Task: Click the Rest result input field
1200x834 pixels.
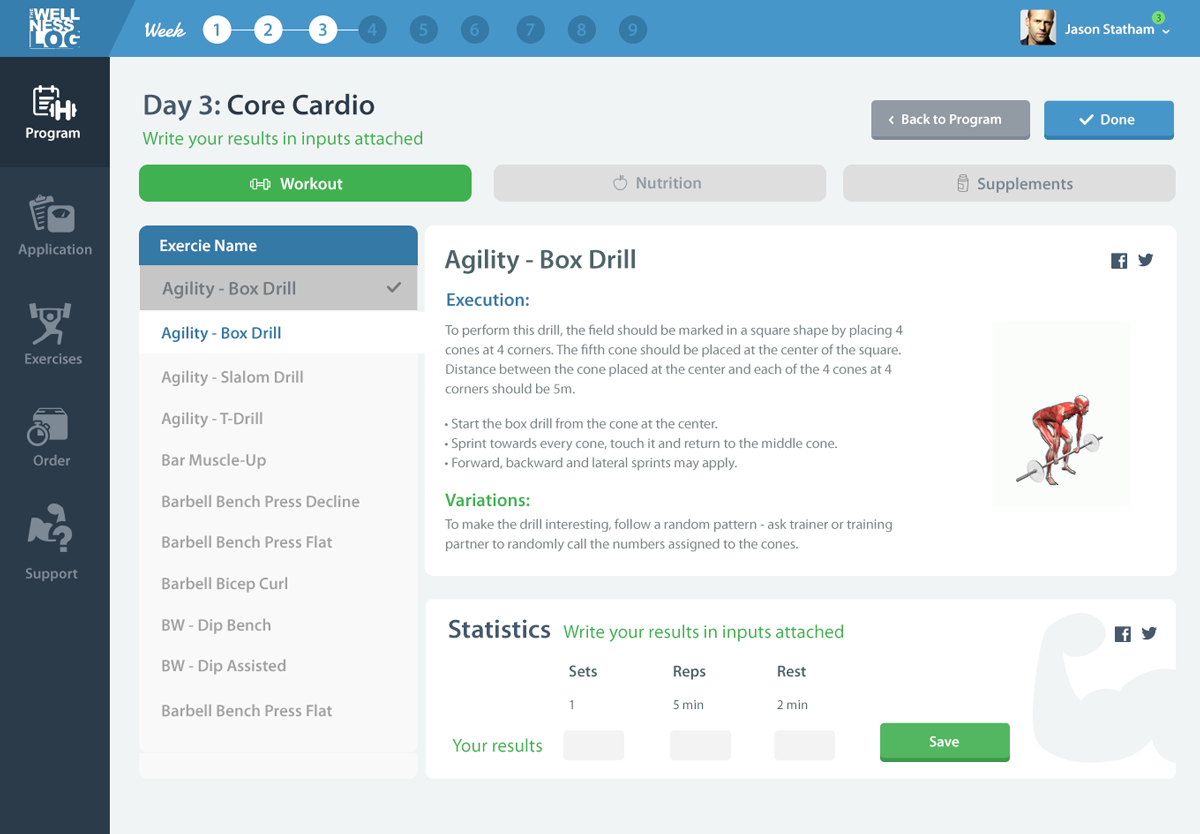Action: click(x=804, y=745)
